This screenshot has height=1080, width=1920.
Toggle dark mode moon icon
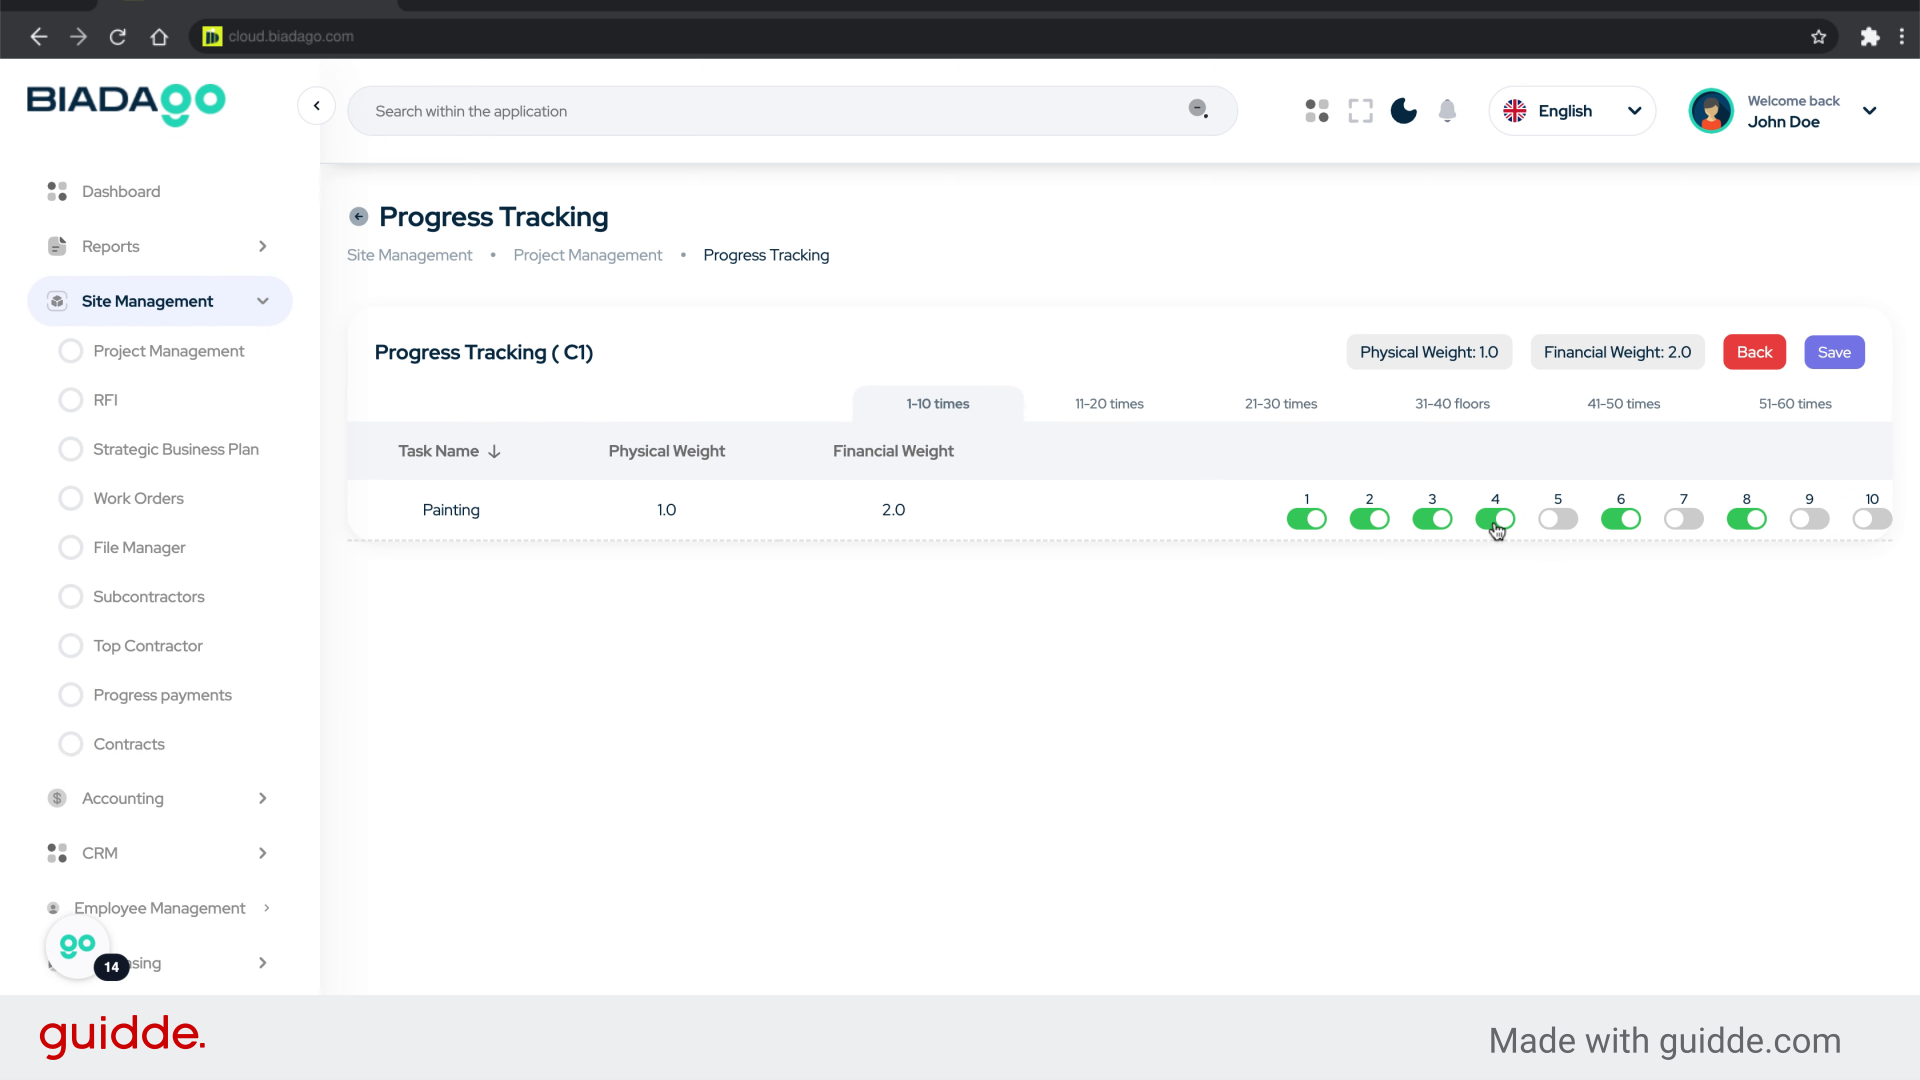coord(1404,111)
